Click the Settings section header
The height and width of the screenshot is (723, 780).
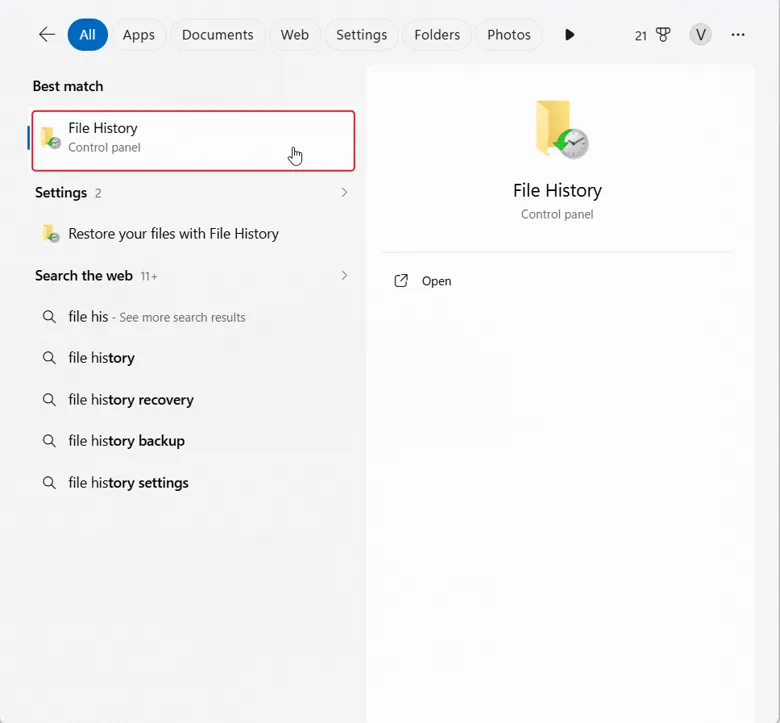coord(61,193)
